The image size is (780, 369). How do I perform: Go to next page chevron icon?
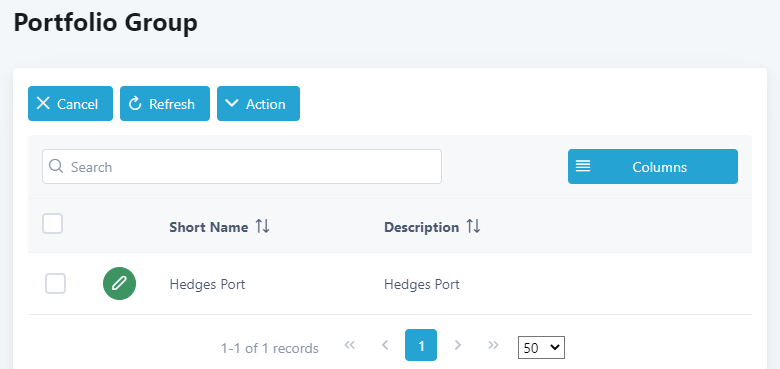coord(458,345)
